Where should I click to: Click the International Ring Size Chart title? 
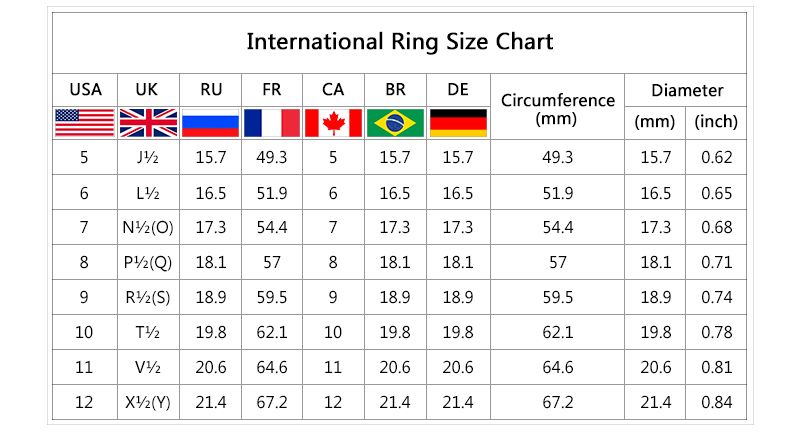point(399,42)
